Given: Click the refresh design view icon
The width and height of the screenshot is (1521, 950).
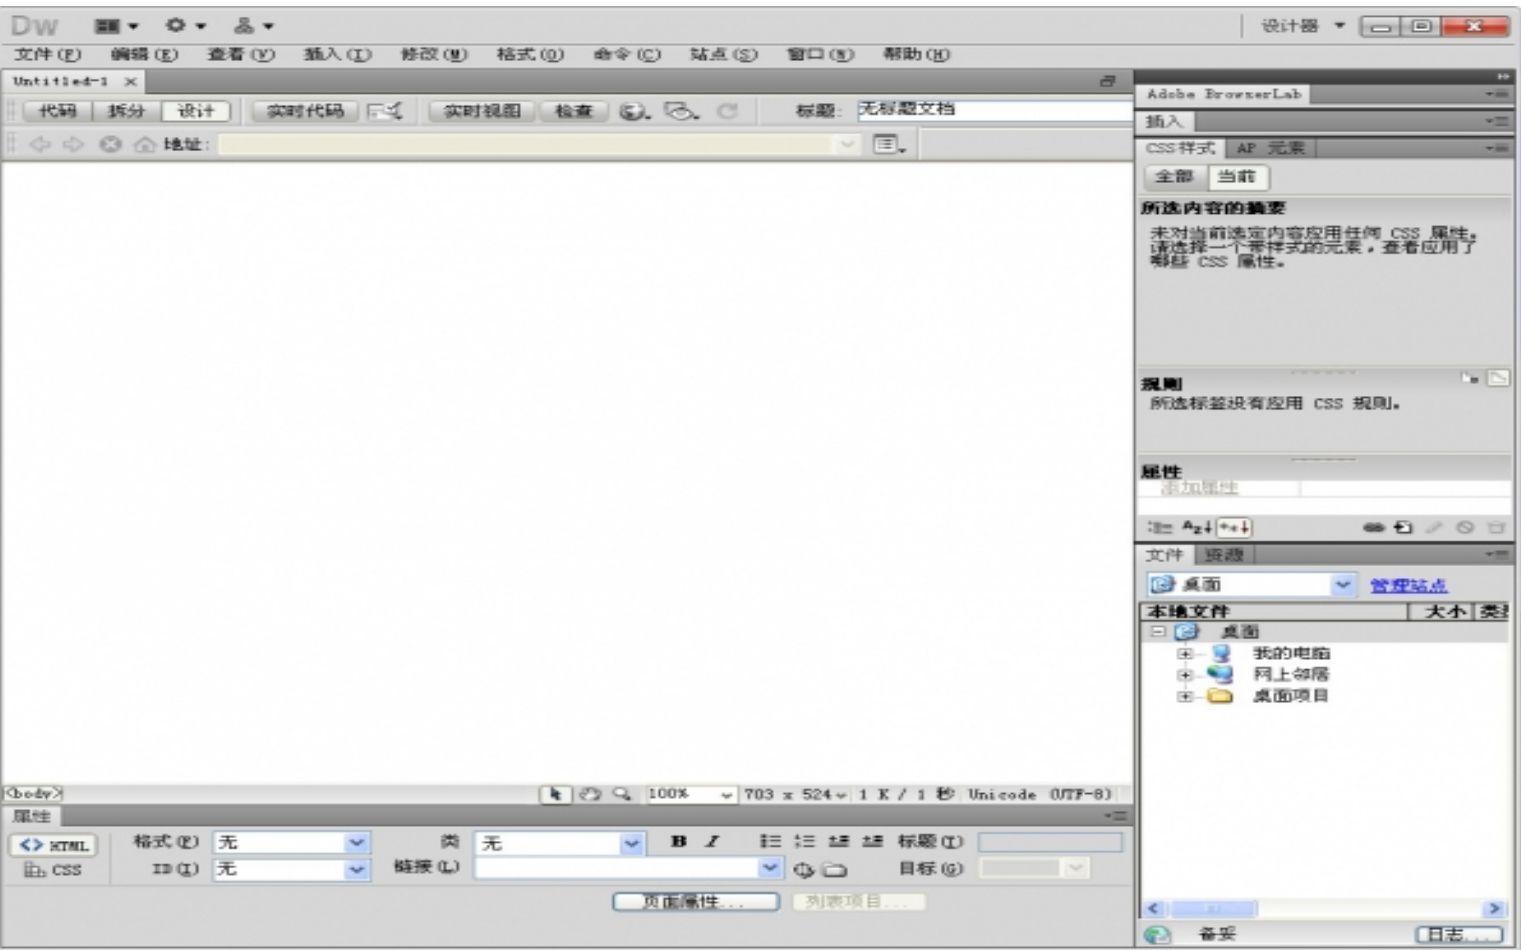Looking at the screenshot, I should 727,111.
